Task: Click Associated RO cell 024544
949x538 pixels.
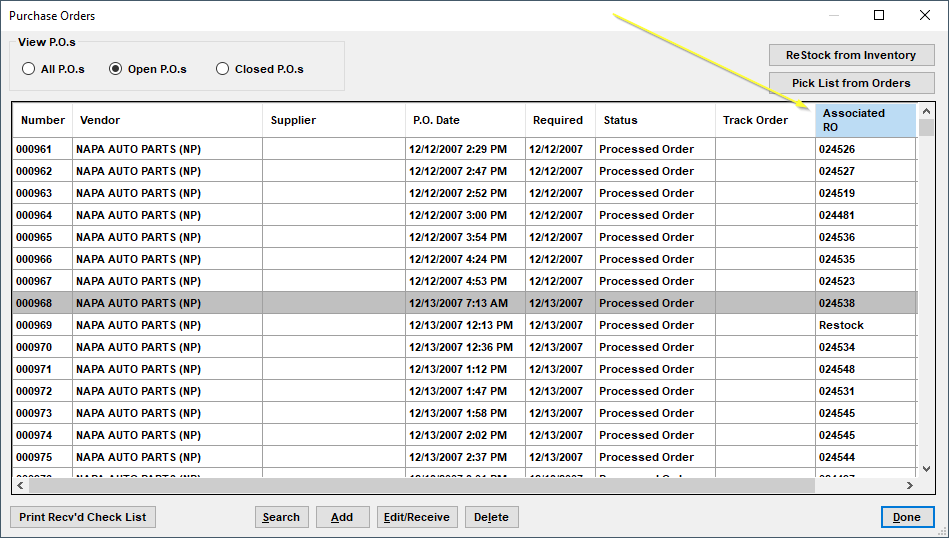Action: pyautogui.click(x=865, y=457)
